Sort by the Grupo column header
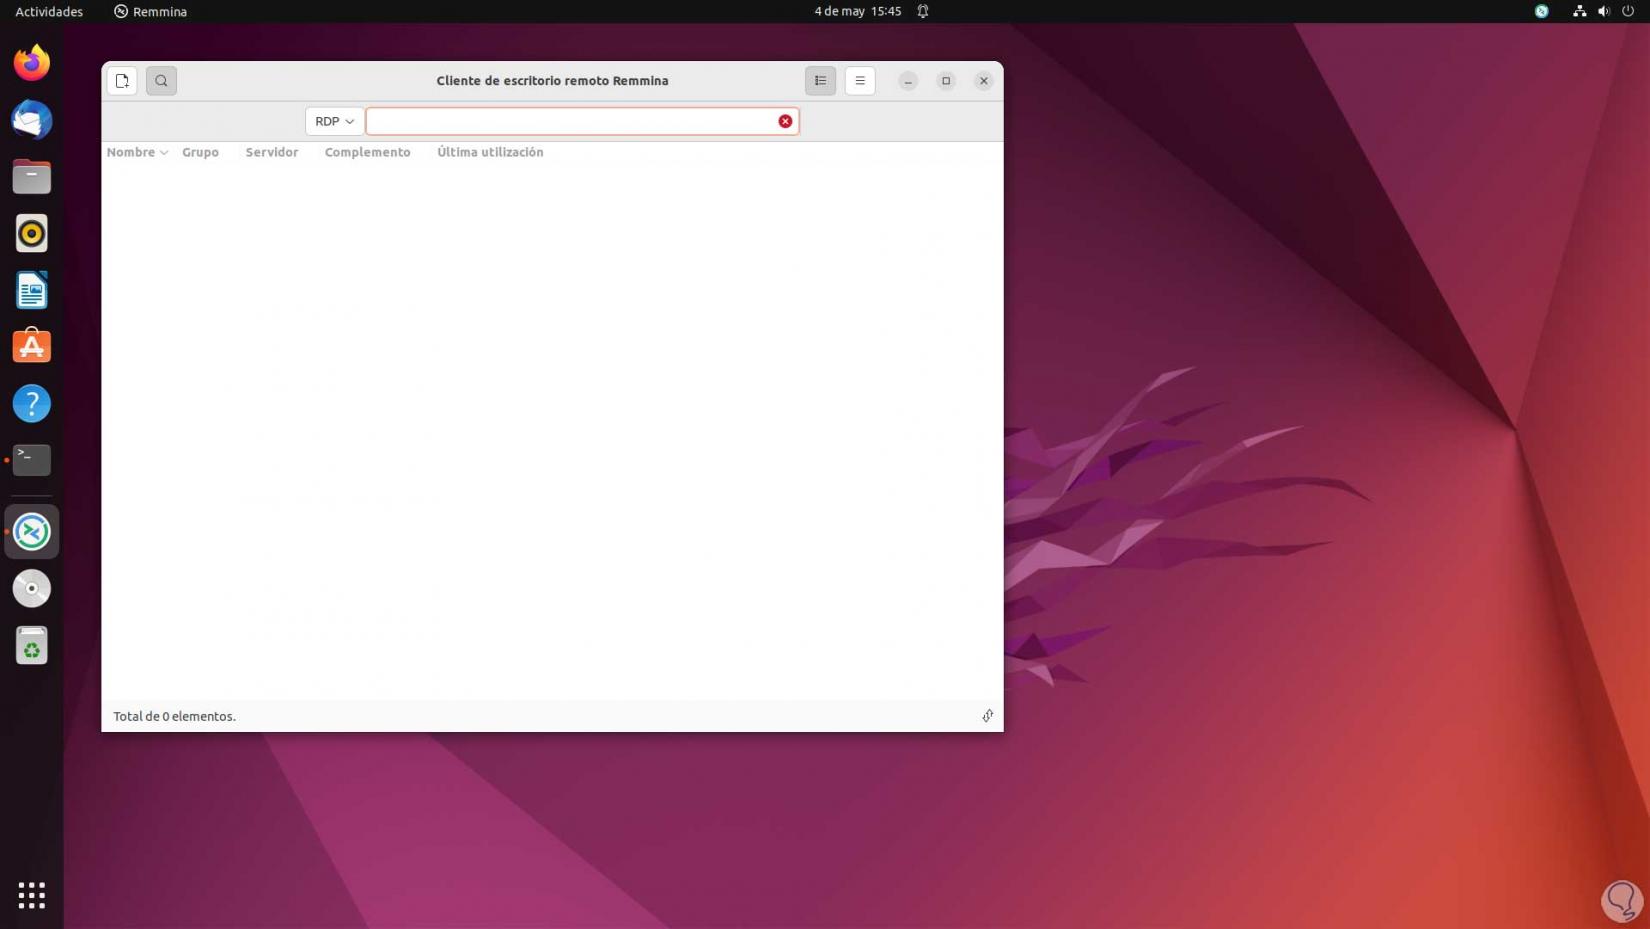 [200, 152]
